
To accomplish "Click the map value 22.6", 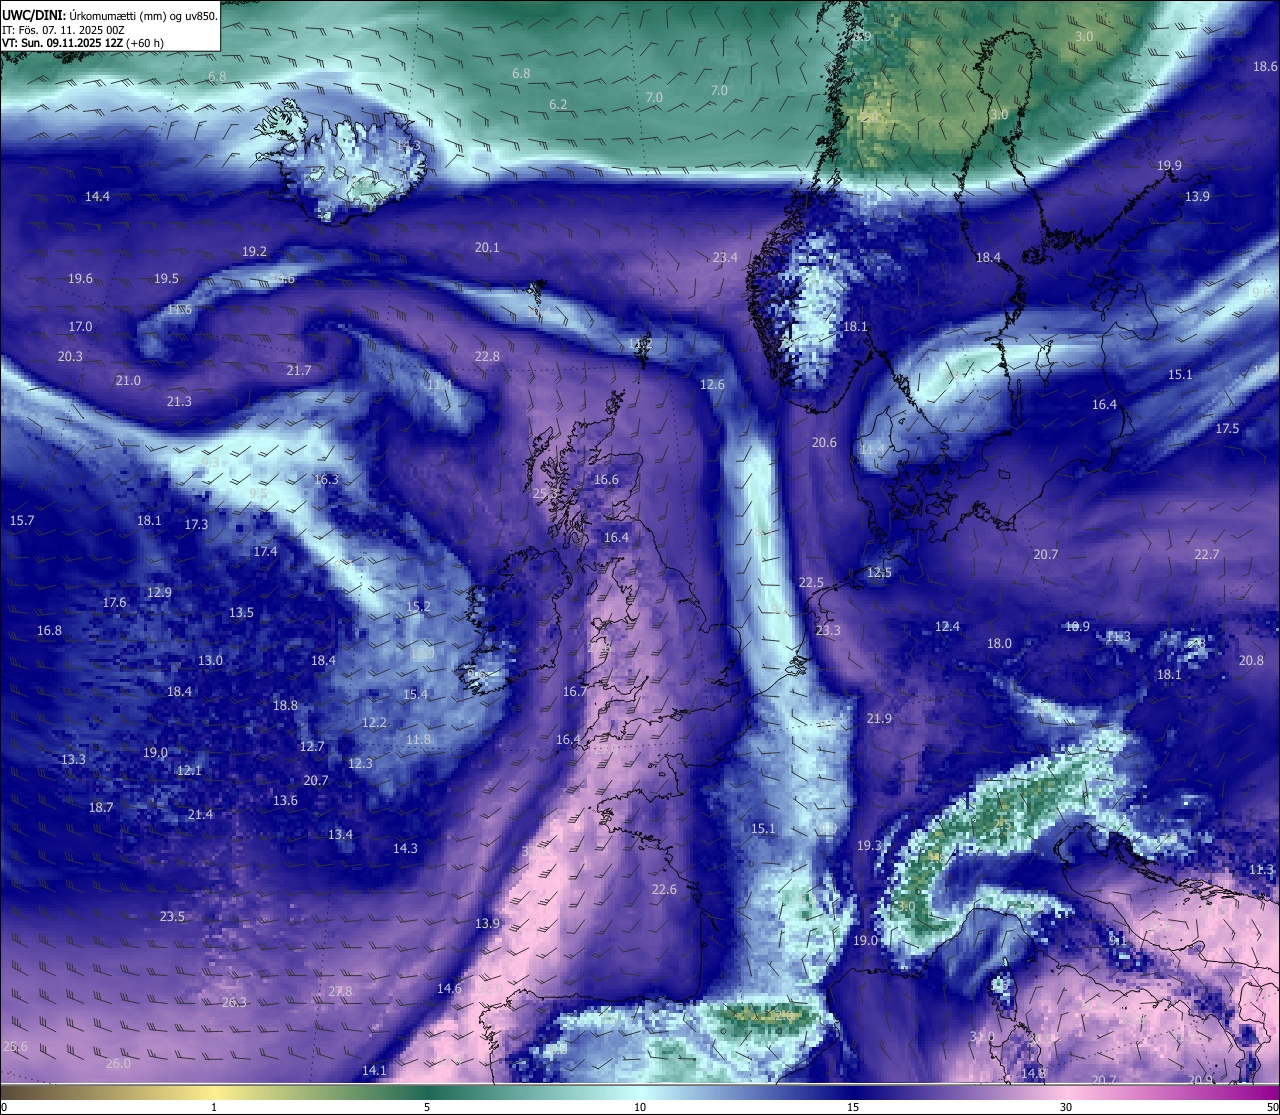I will click(x=664, y=890).
